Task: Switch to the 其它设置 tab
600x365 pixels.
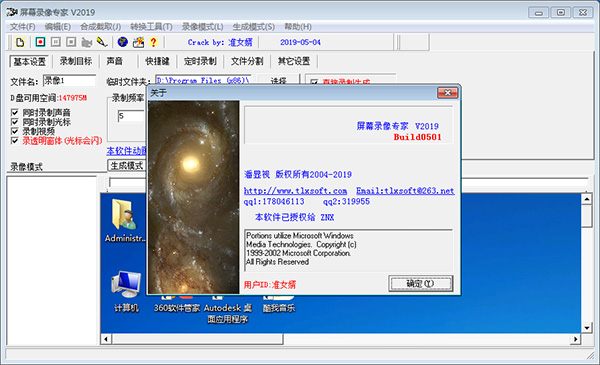Action: 293,61
